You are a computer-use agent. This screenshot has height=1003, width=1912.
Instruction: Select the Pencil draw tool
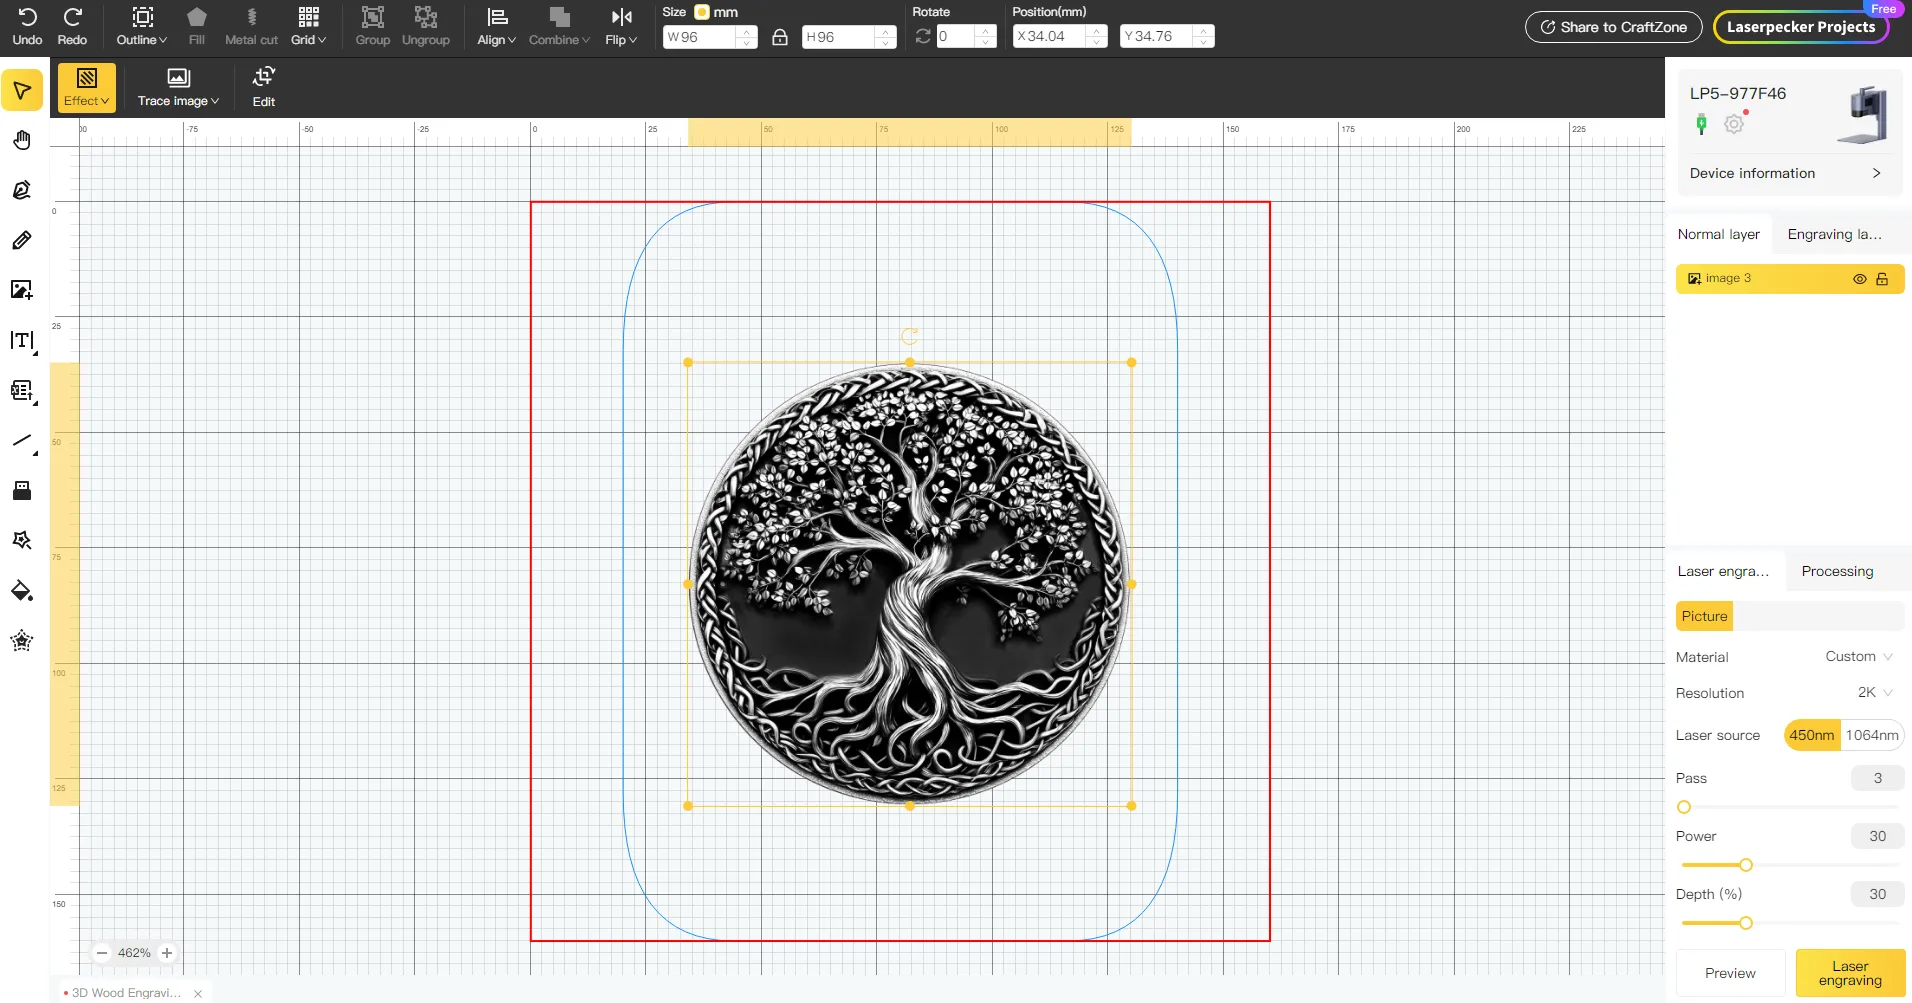click(x=22, y=240)
